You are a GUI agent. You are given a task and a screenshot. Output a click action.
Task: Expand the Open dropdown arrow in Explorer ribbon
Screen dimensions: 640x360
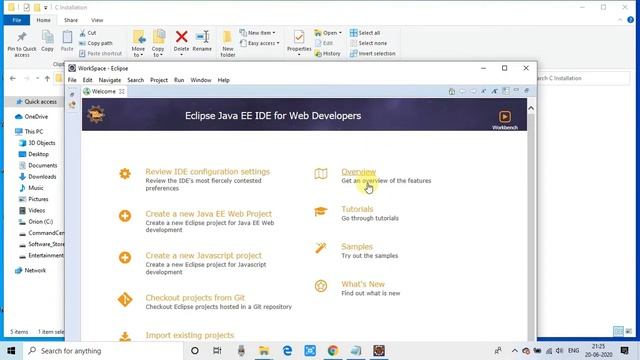coord(340,33)
